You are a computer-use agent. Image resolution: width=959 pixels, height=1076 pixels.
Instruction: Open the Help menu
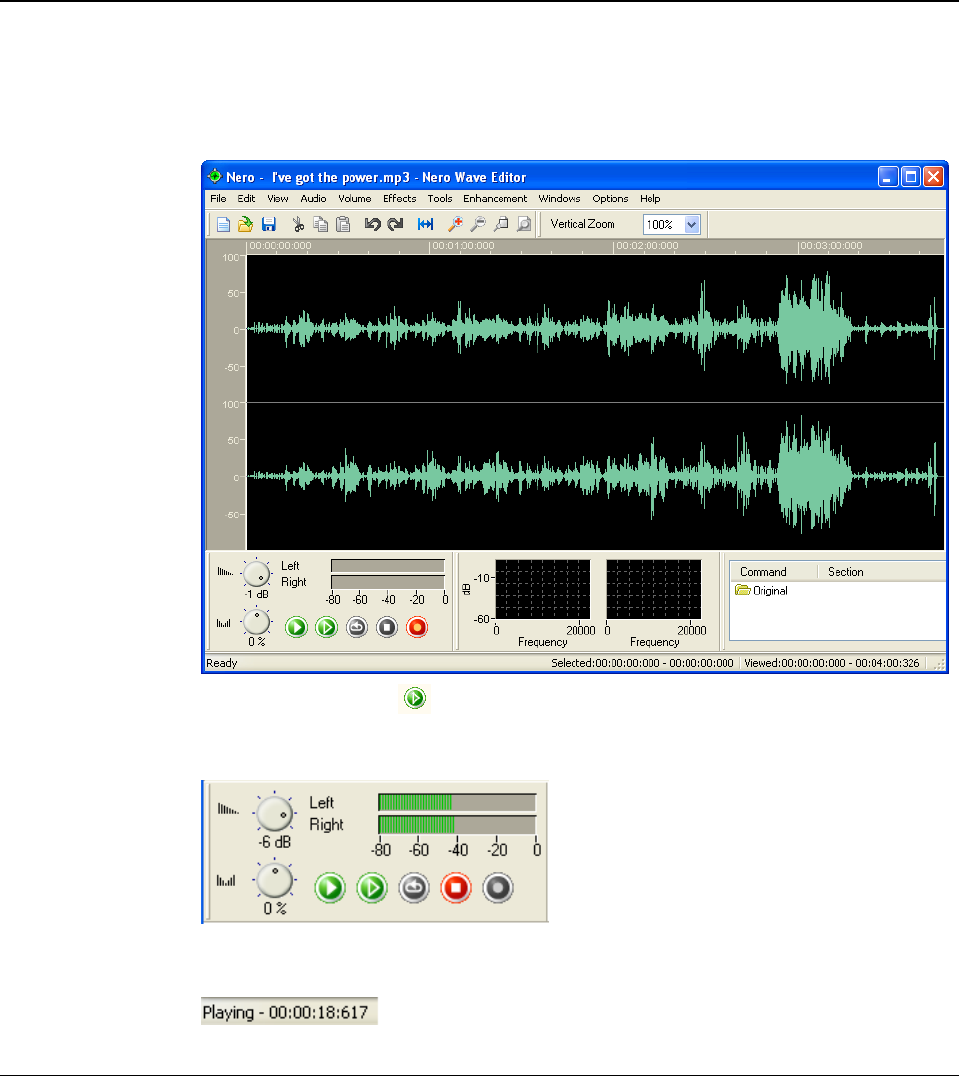[x=650, y=199]
